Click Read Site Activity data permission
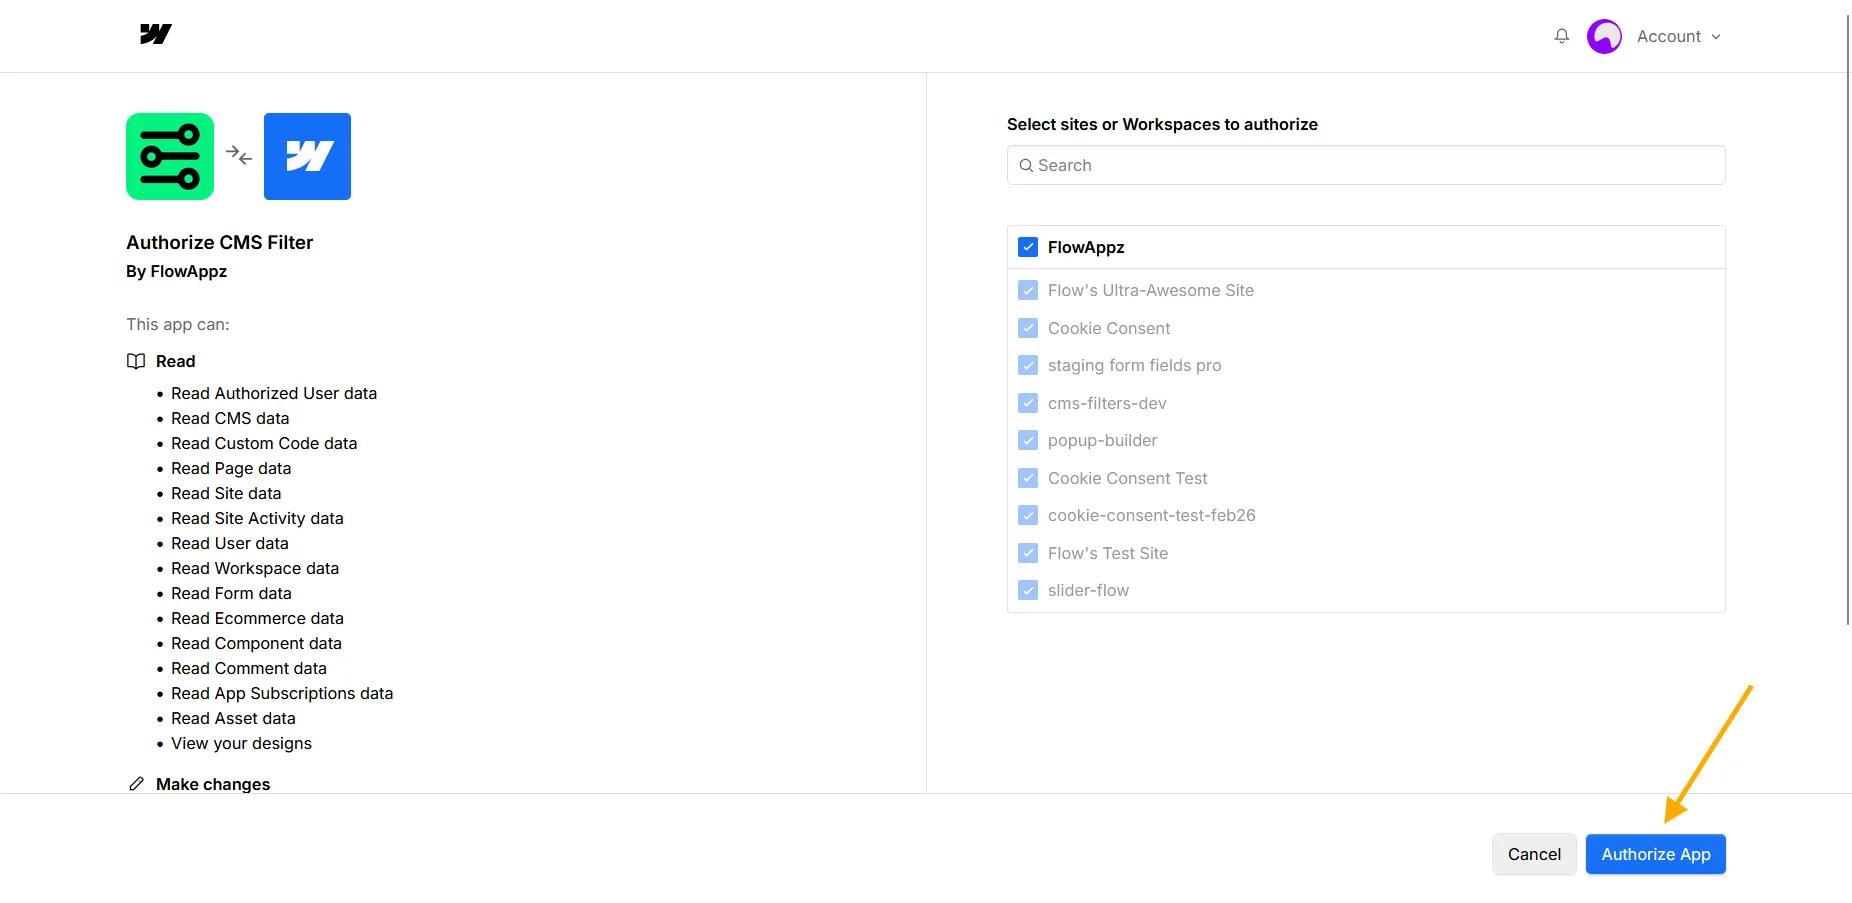This screenshot has height=903, width=1852. 257,518
